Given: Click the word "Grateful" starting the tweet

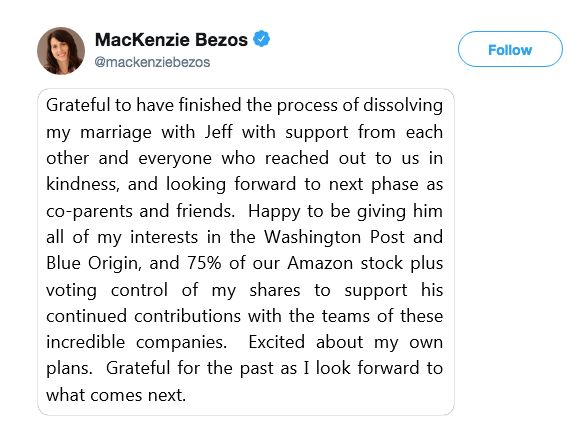Looking at the screenshot, I should tap(78, 105).
